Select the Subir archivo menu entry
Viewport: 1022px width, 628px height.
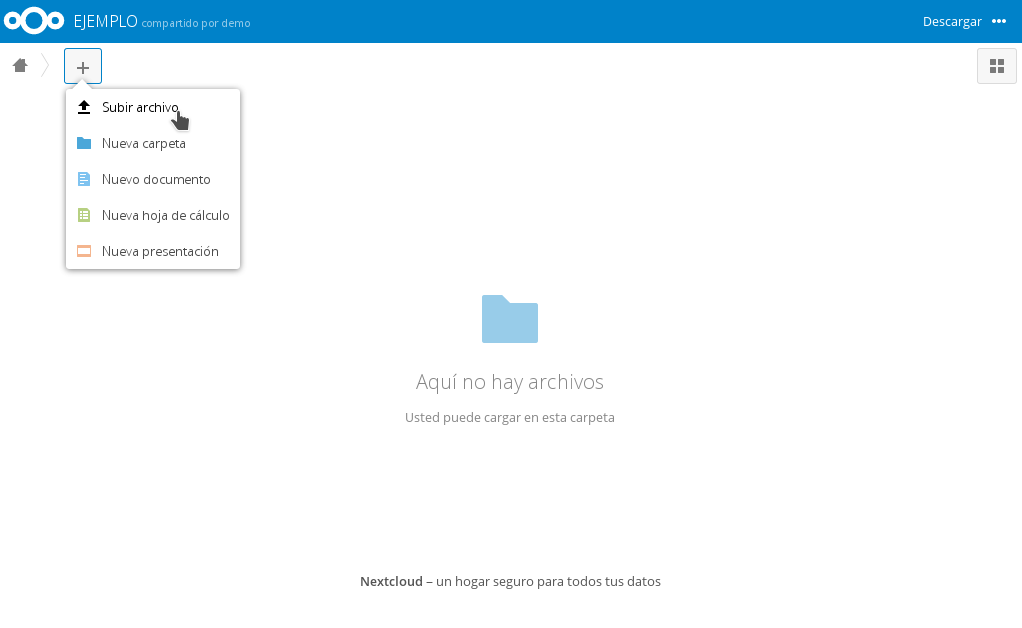point(153,107)
